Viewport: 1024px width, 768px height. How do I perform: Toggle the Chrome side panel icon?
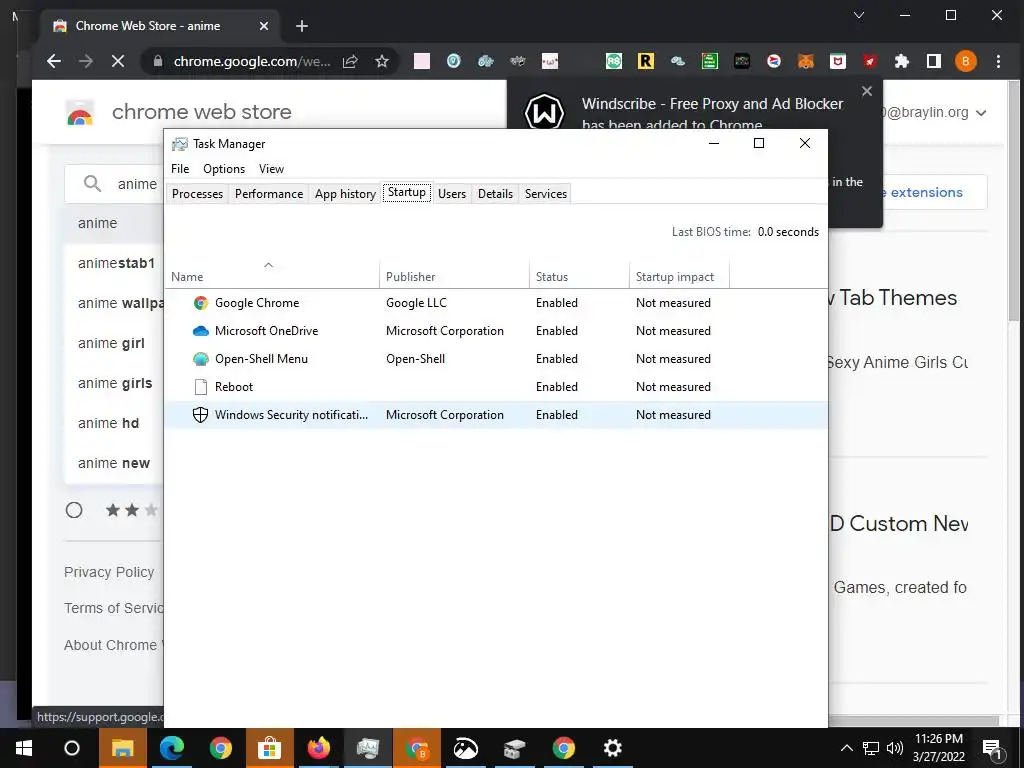pyautogui.click(x=934, y=61)
